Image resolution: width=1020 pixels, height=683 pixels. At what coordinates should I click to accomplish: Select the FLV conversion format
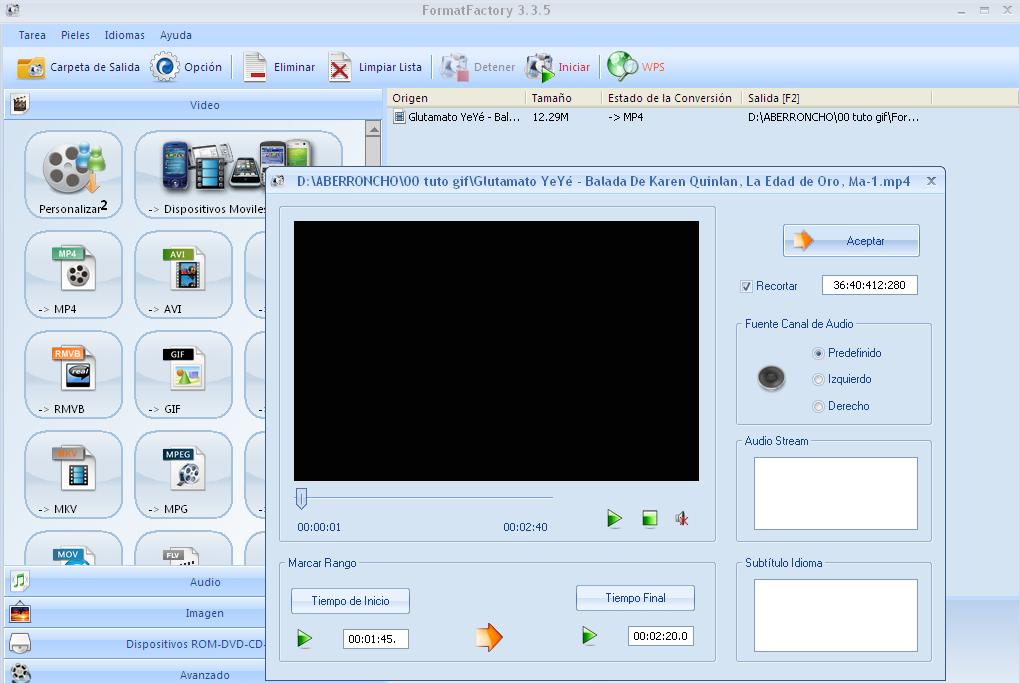click(183, 548)
